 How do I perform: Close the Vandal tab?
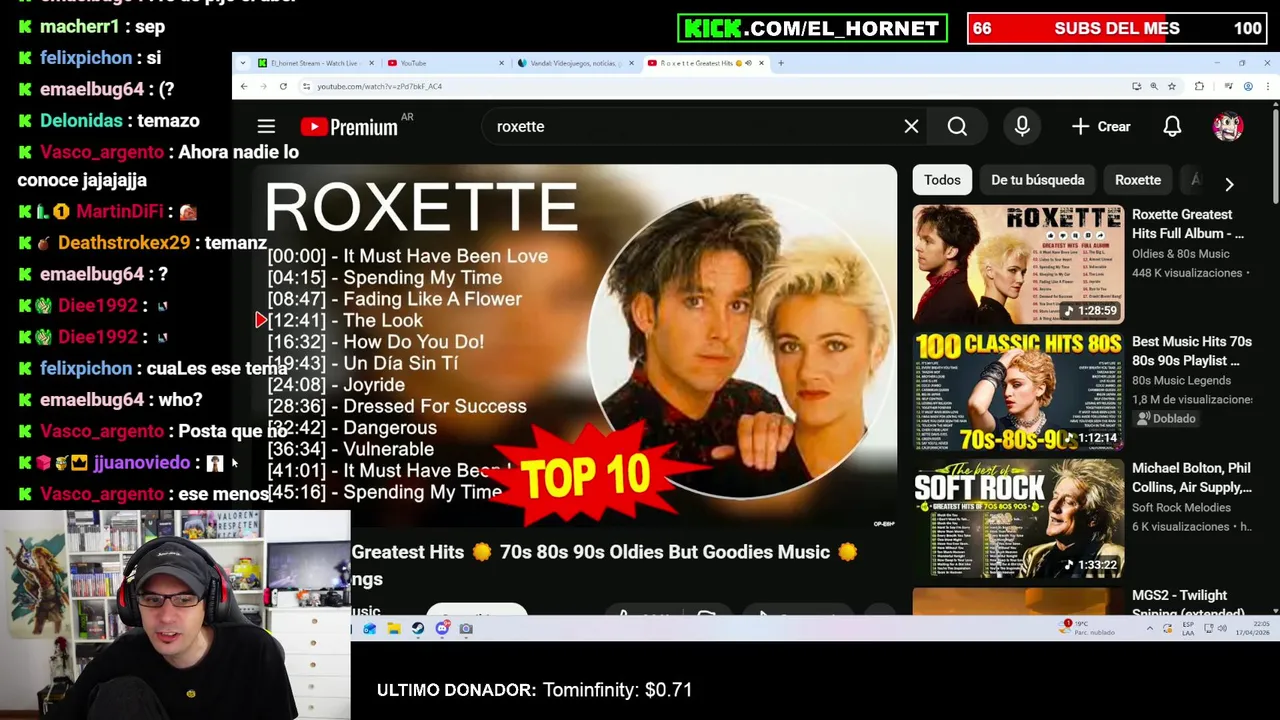tap(632, 63)
